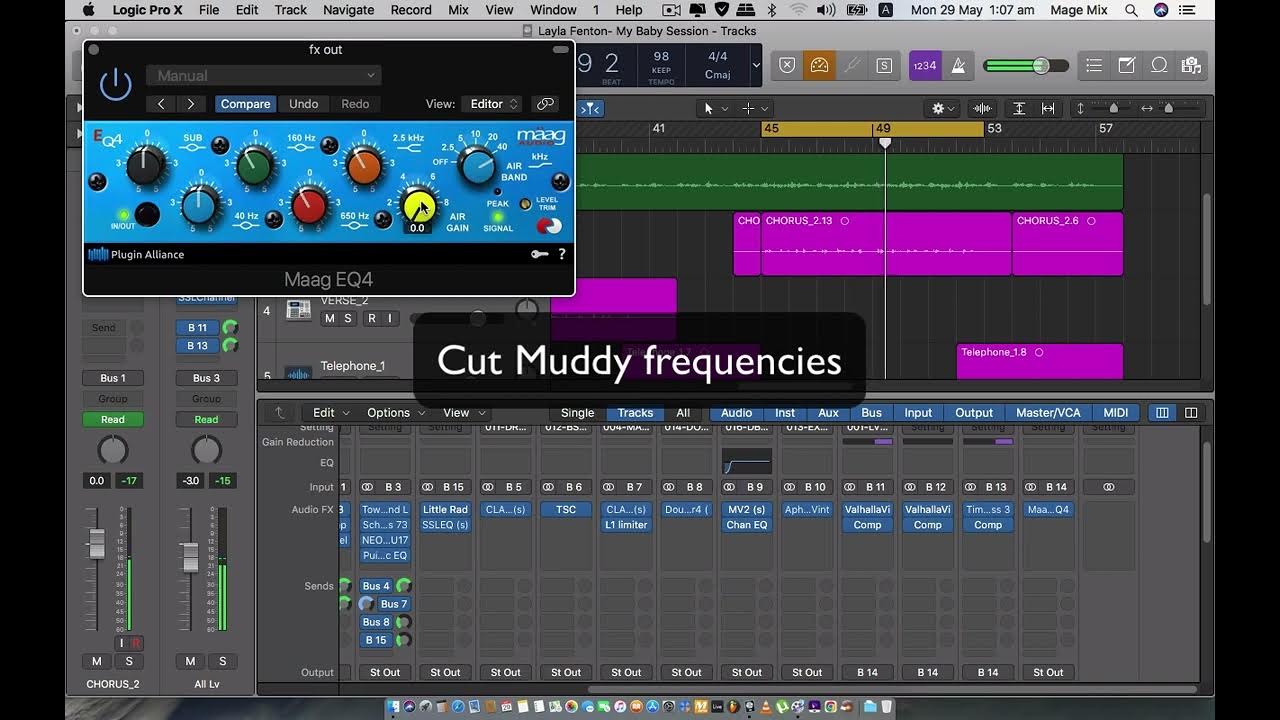This screenshot has height=720, width=1280.
Task: Go to previous plugin preset arrow
Action: 161,104
